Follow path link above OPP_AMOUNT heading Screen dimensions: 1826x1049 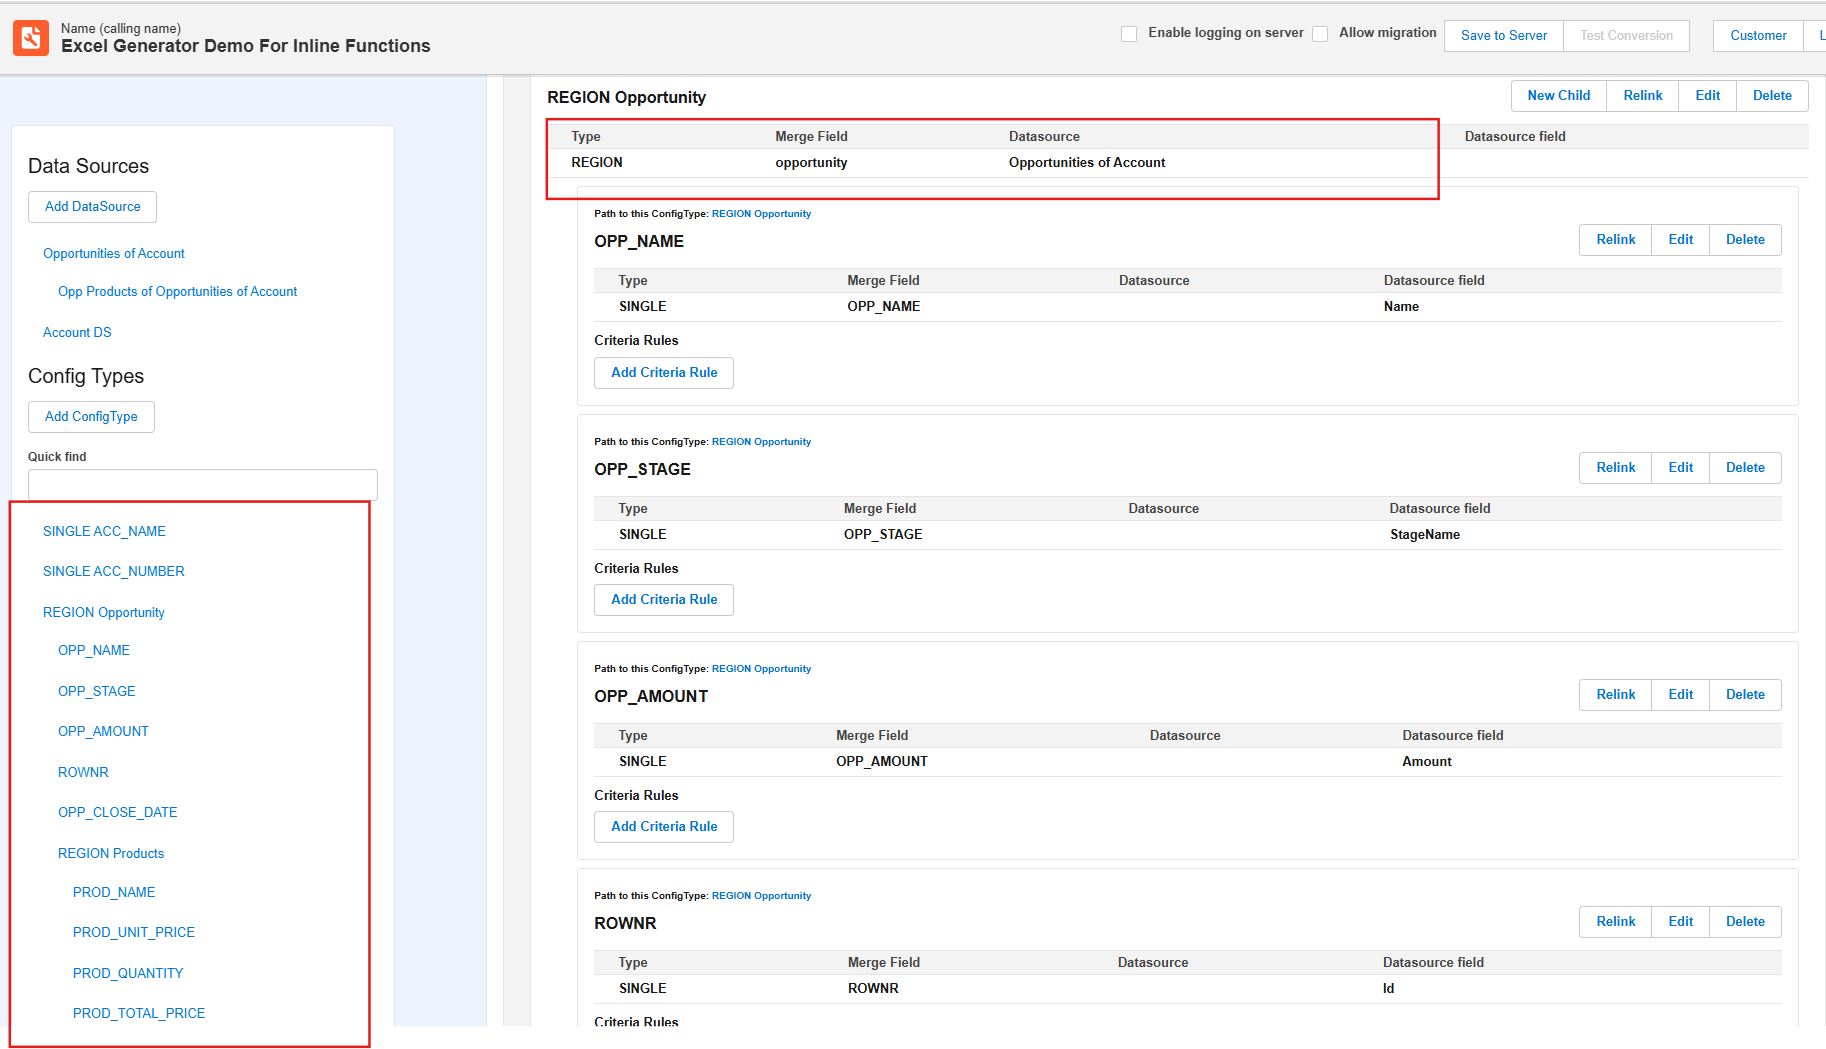click(x=761, y=669)
